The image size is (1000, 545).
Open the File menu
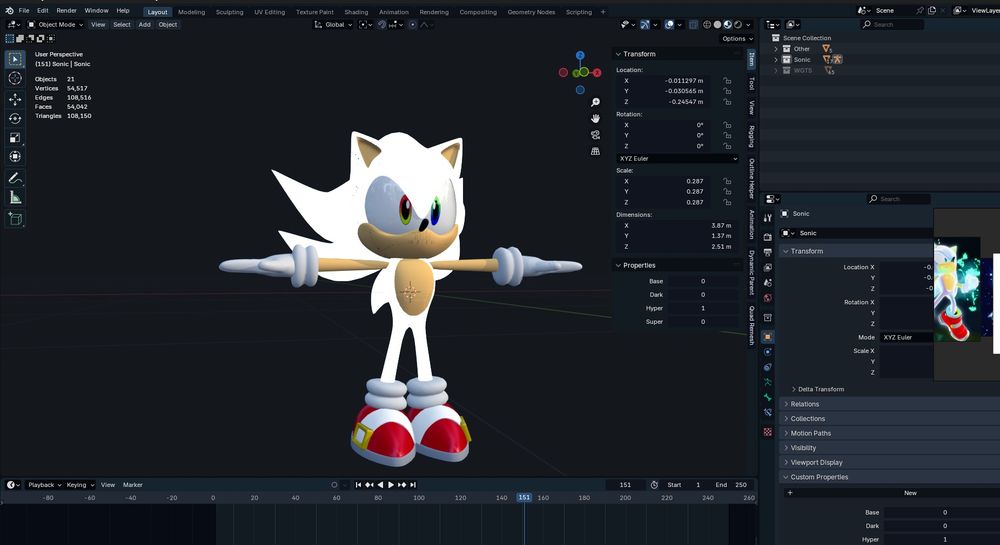24,11
